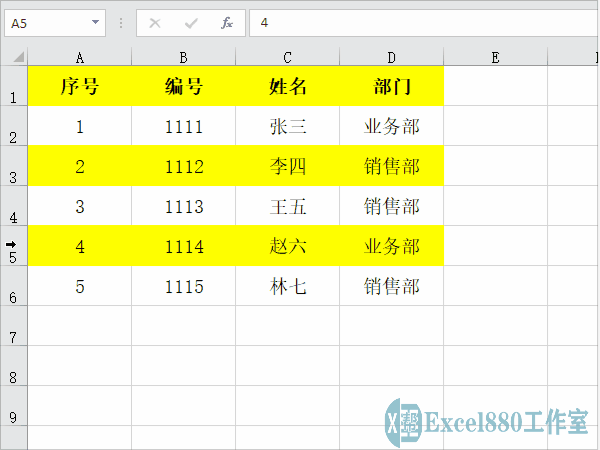Select row 9 header
This screenshot has height=450, width=600.
[13, 406]
